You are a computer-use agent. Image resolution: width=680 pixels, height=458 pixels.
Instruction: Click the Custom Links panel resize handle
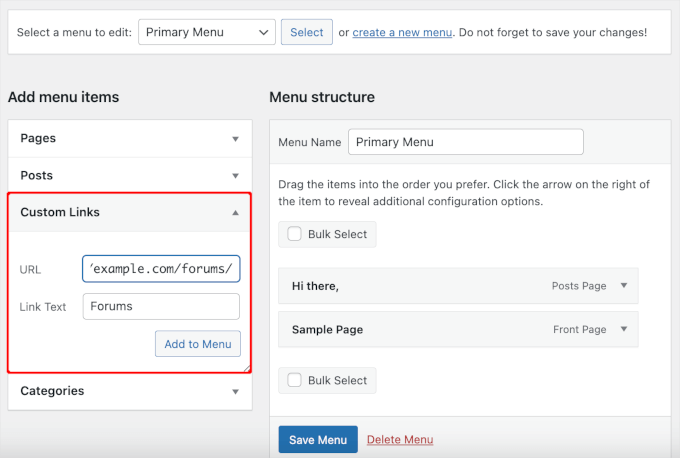(x=247, y=369)
